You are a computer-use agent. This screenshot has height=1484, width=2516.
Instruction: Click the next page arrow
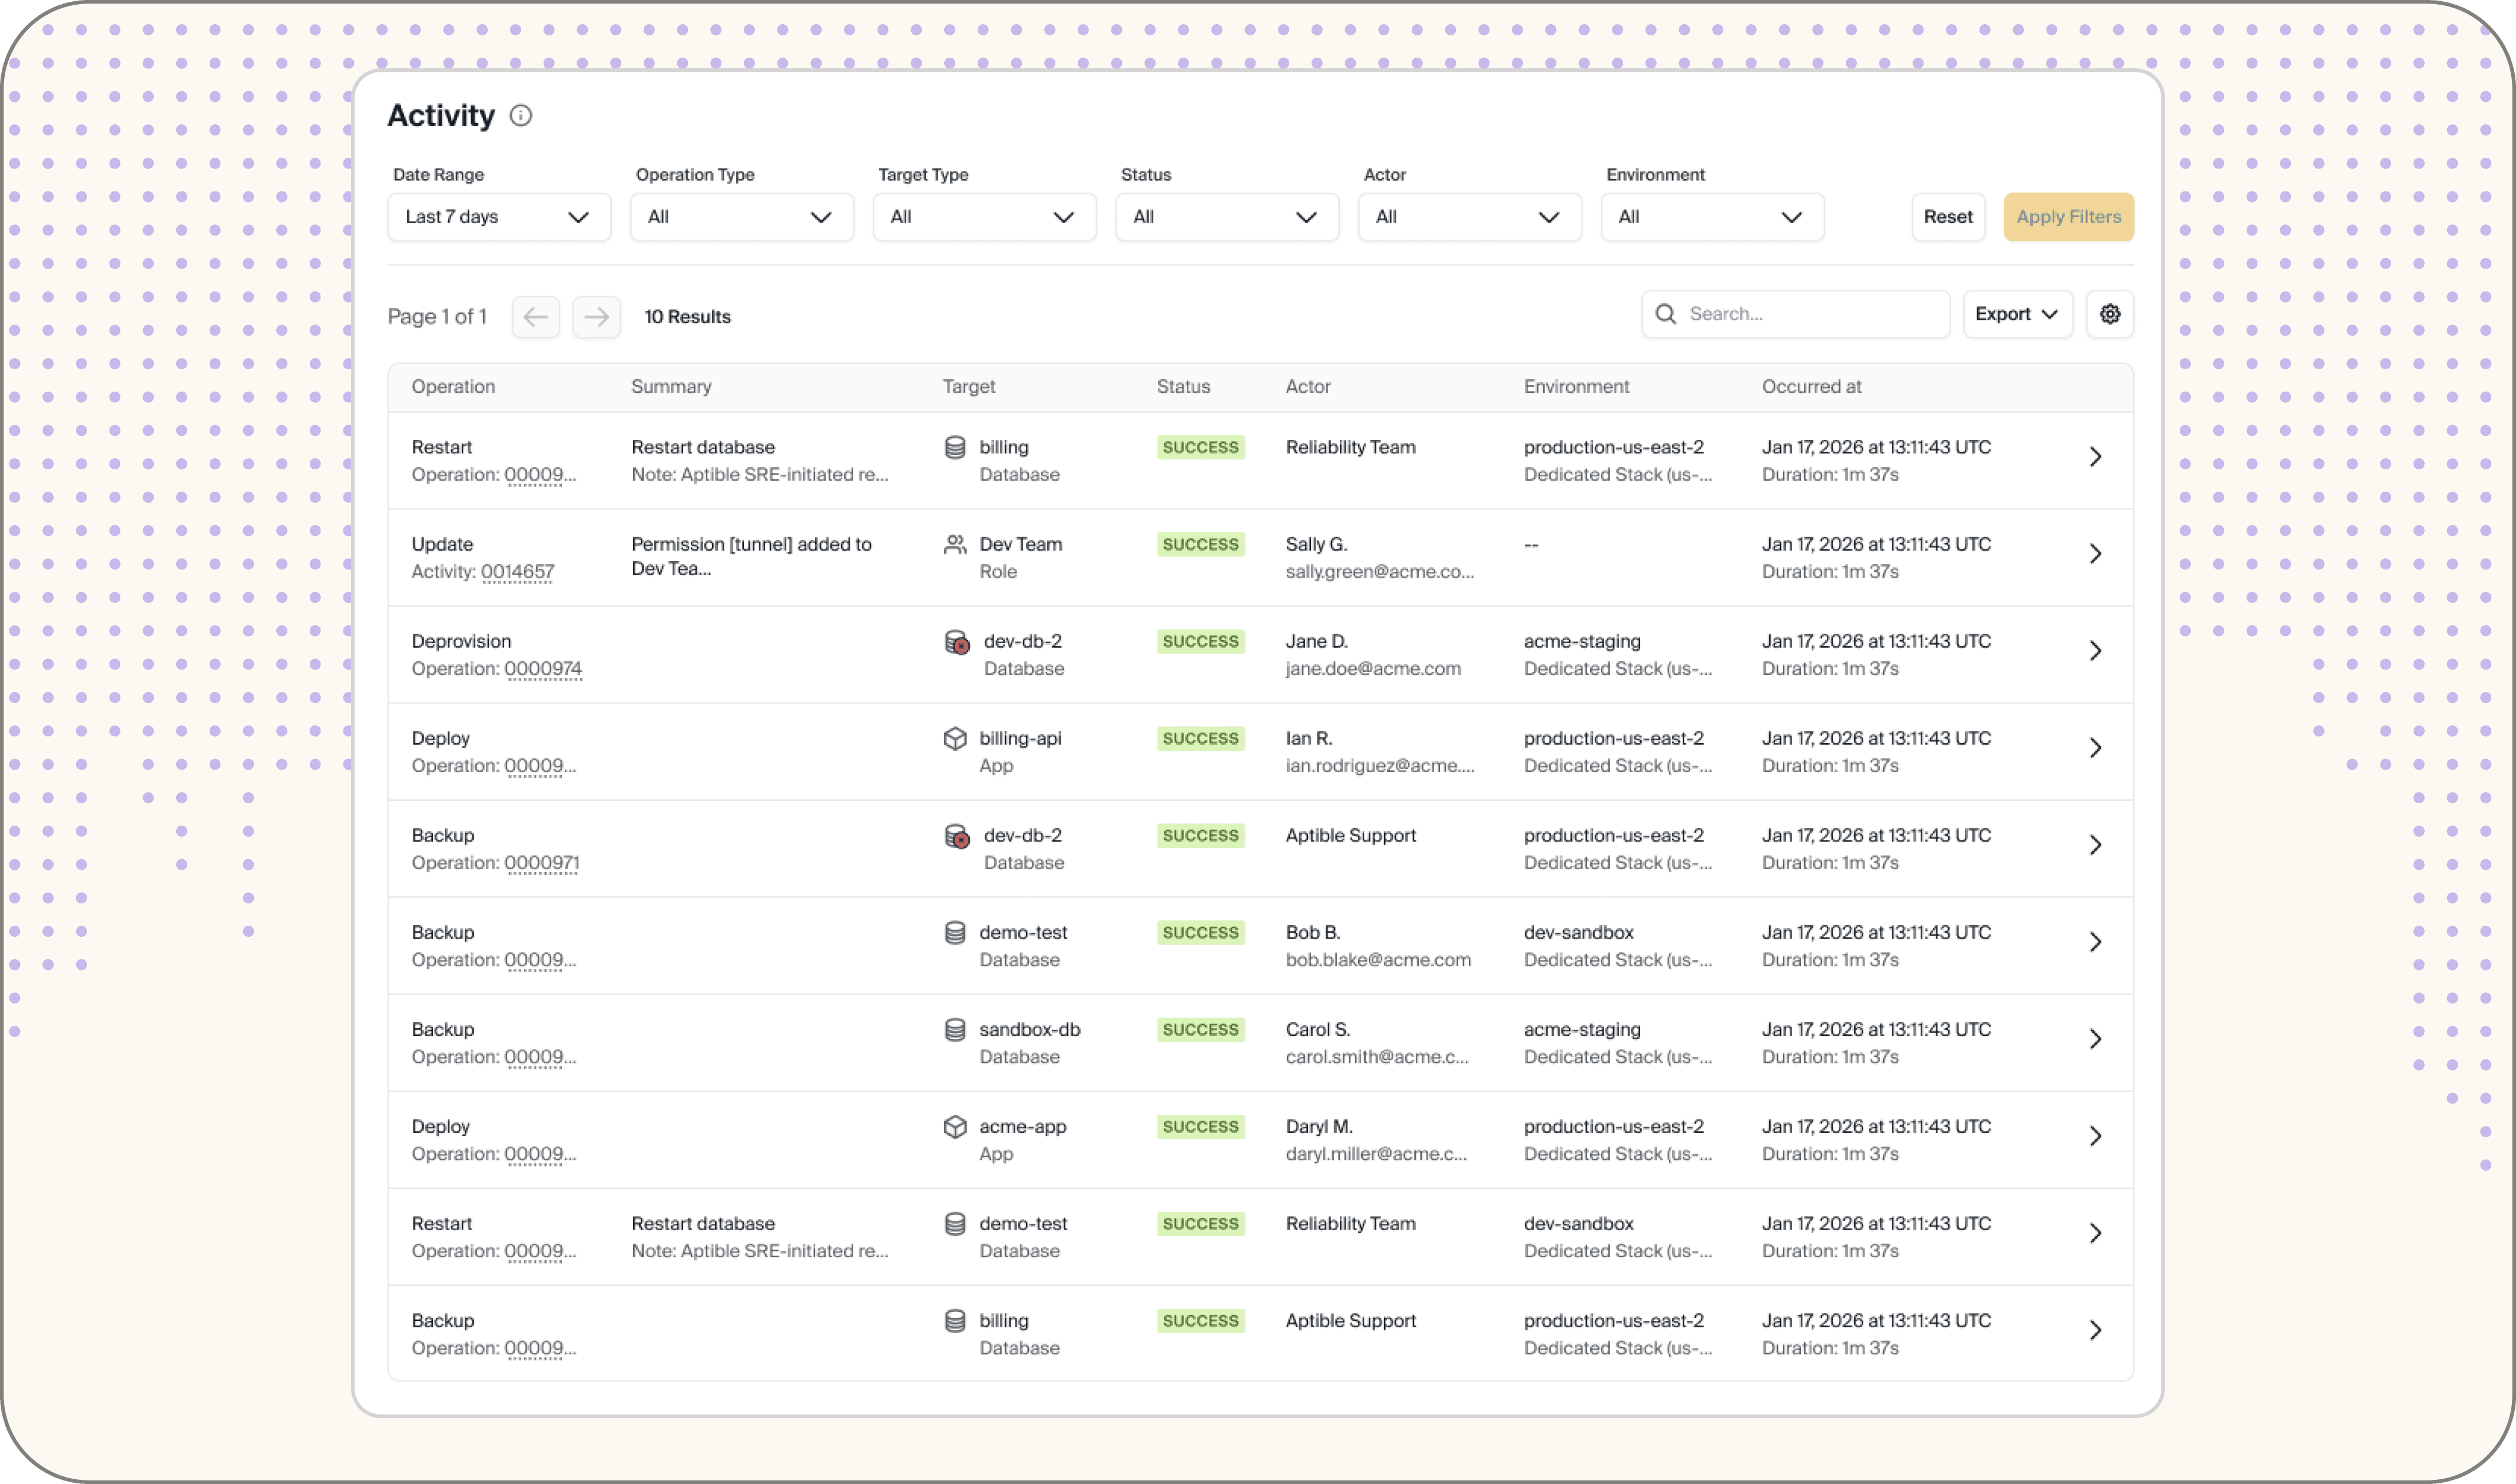[x=596, y=317]
